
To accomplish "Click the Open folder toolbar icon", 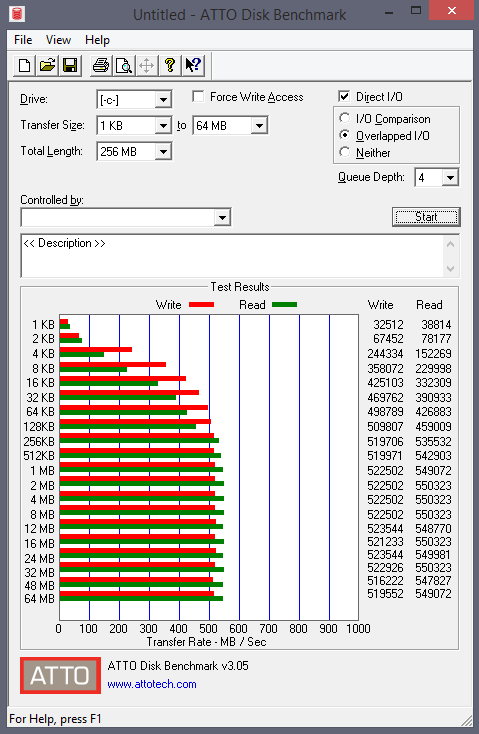I will [47, 65].
